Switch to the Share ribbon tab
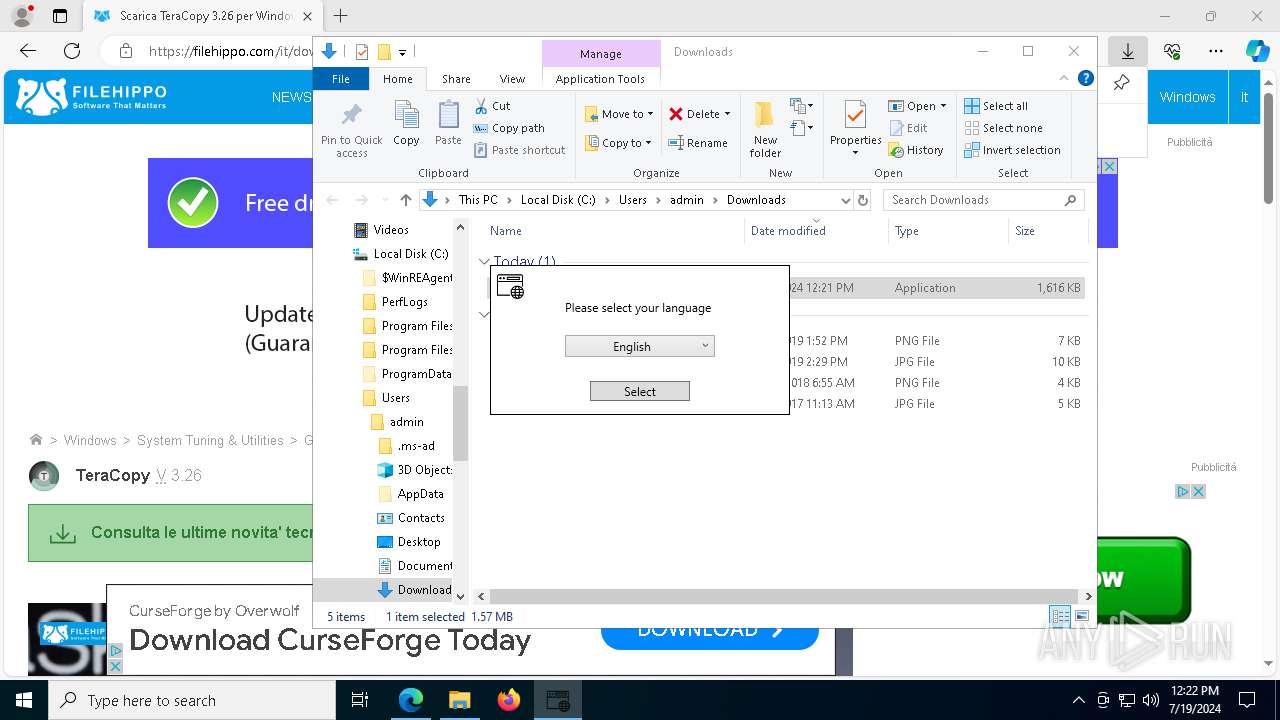The height and width of the screenshot is (720, 1280). point(456,79)
